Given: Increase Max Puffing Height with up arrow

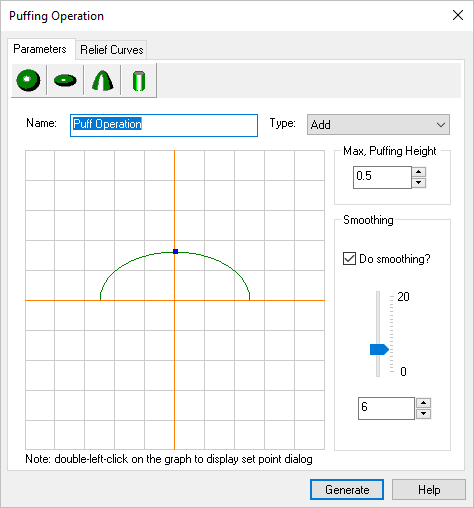Looking at the screenshot, I should 419,172.
